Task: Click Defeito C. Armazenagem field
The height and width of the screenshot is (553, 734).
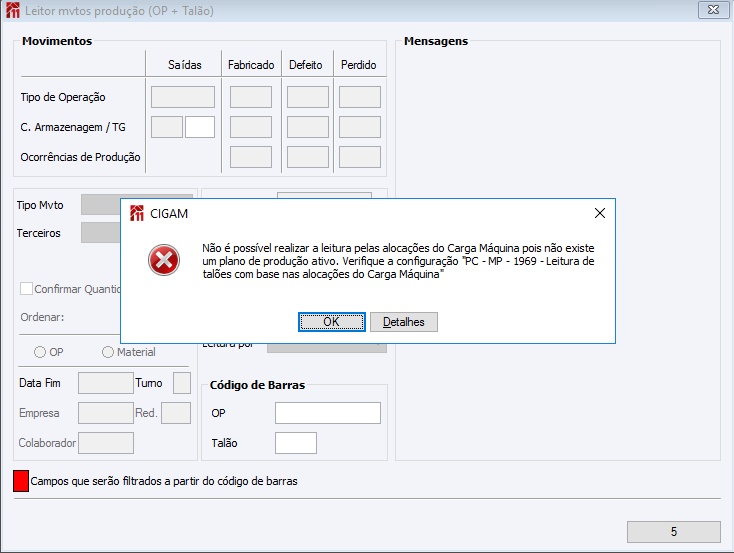Action: coord(308,127)
